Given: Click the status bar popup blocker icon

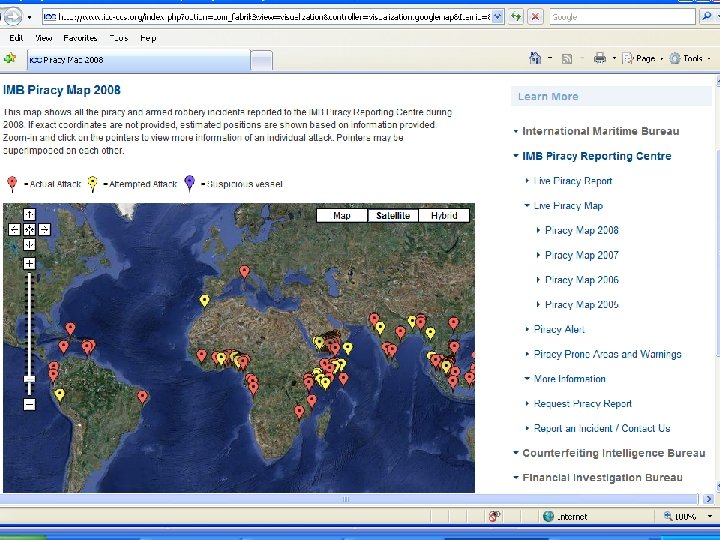Looking at the screenshot, I should 494,517.
